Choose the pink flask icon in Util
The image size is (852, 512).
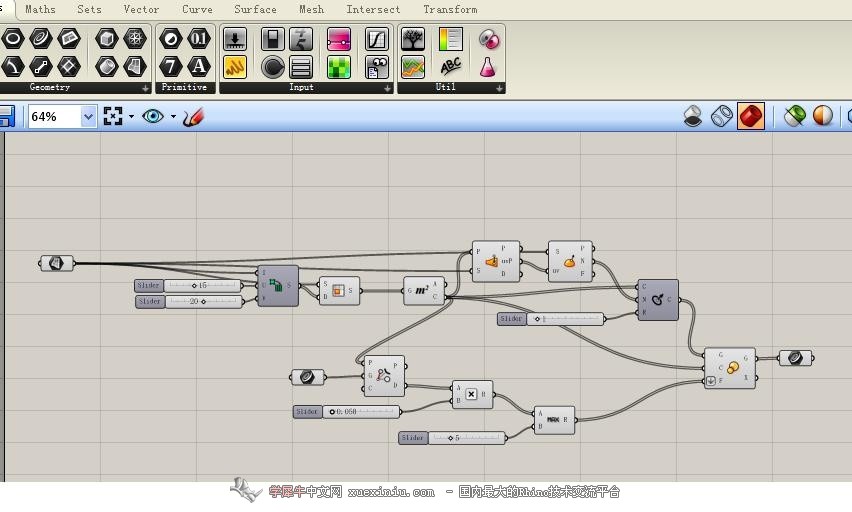(x=488, y=67)
